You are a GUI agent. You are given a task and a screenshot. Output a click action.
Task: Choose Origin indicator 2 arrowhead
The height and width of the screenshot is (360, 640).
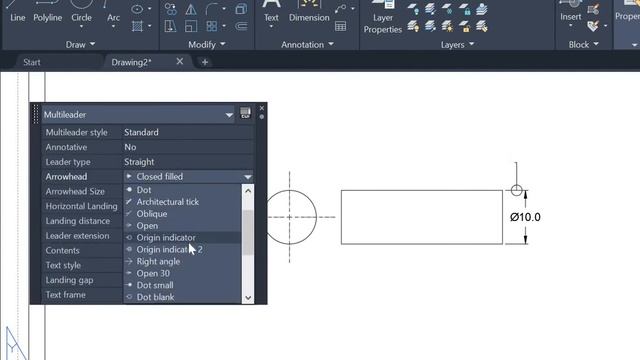click(182, 249)
